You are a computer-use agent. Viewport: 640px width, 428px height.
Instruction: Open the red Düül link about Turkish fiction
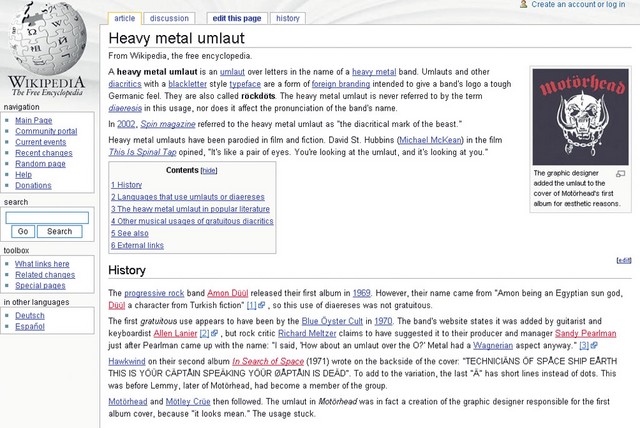tap(116, 305)
